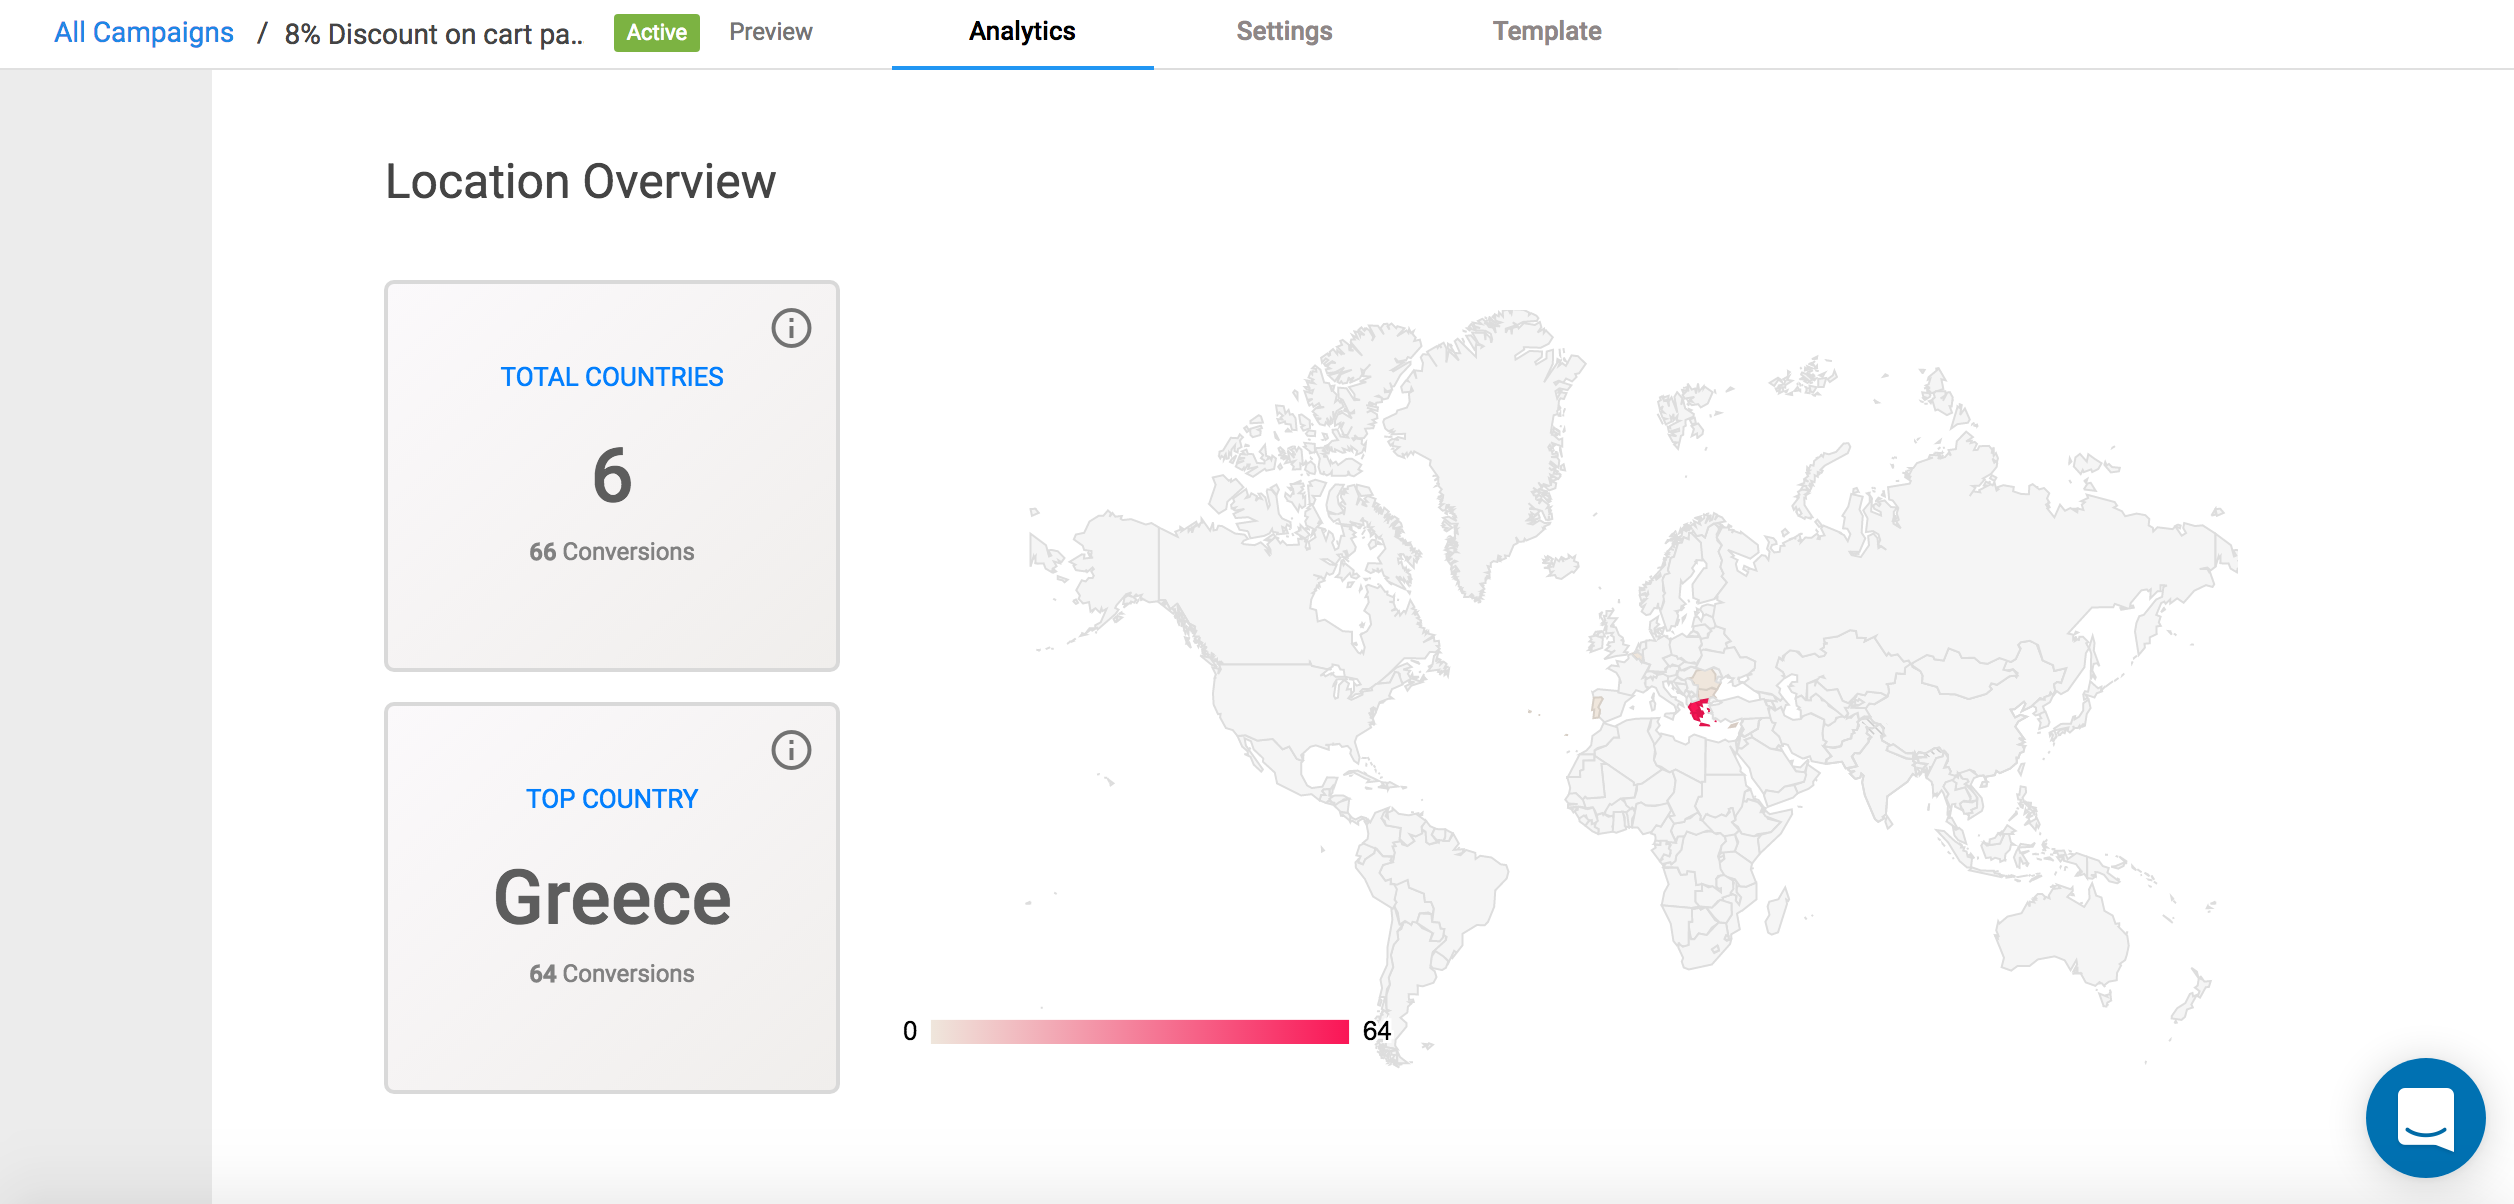The image size is (2514, 1204).
Task: Click the Location Overview heading
Action: (x=580, y=182)
